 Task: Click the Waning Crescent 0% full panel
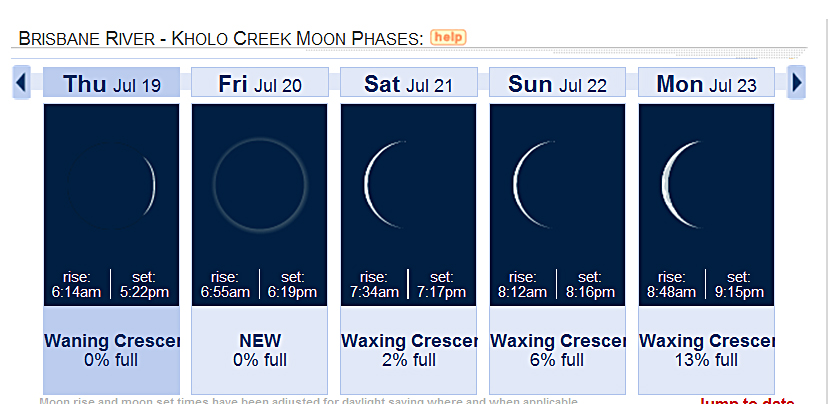pos(112,350)
